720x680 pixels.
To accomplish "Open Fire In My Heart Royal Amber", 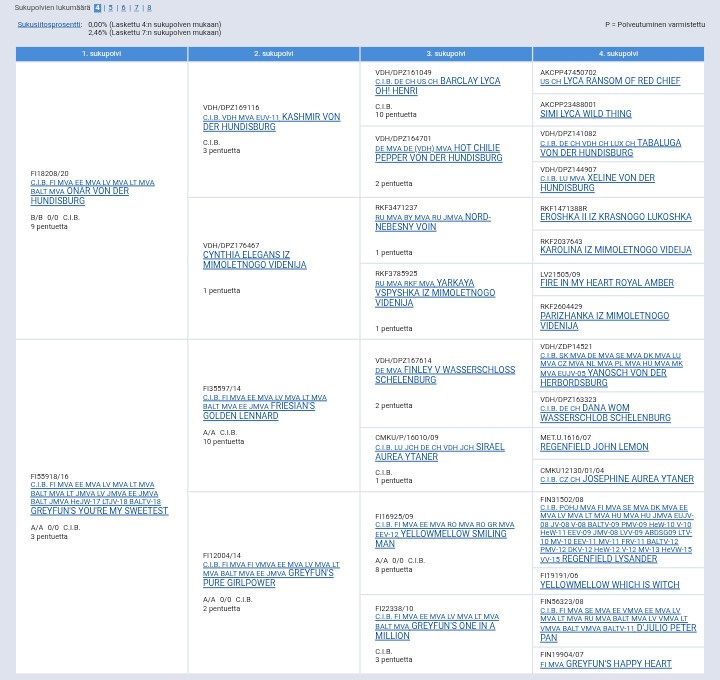I will click(x=606, y=283).
